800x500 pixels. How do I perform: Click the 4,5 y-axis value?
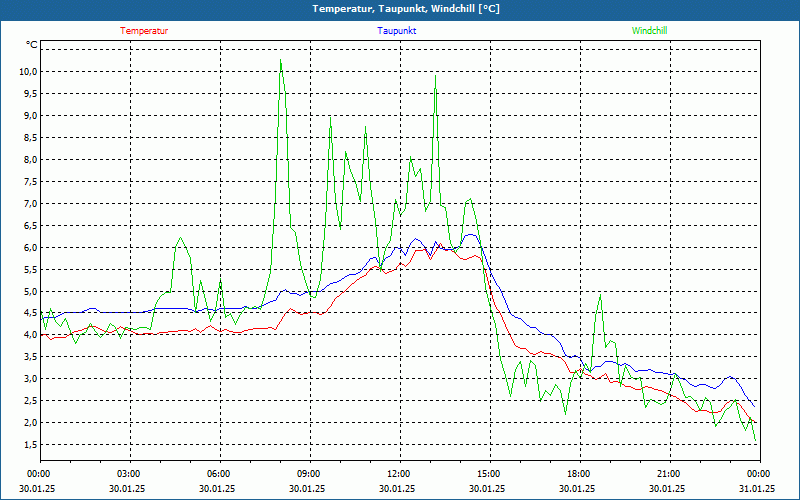point(30,313)
